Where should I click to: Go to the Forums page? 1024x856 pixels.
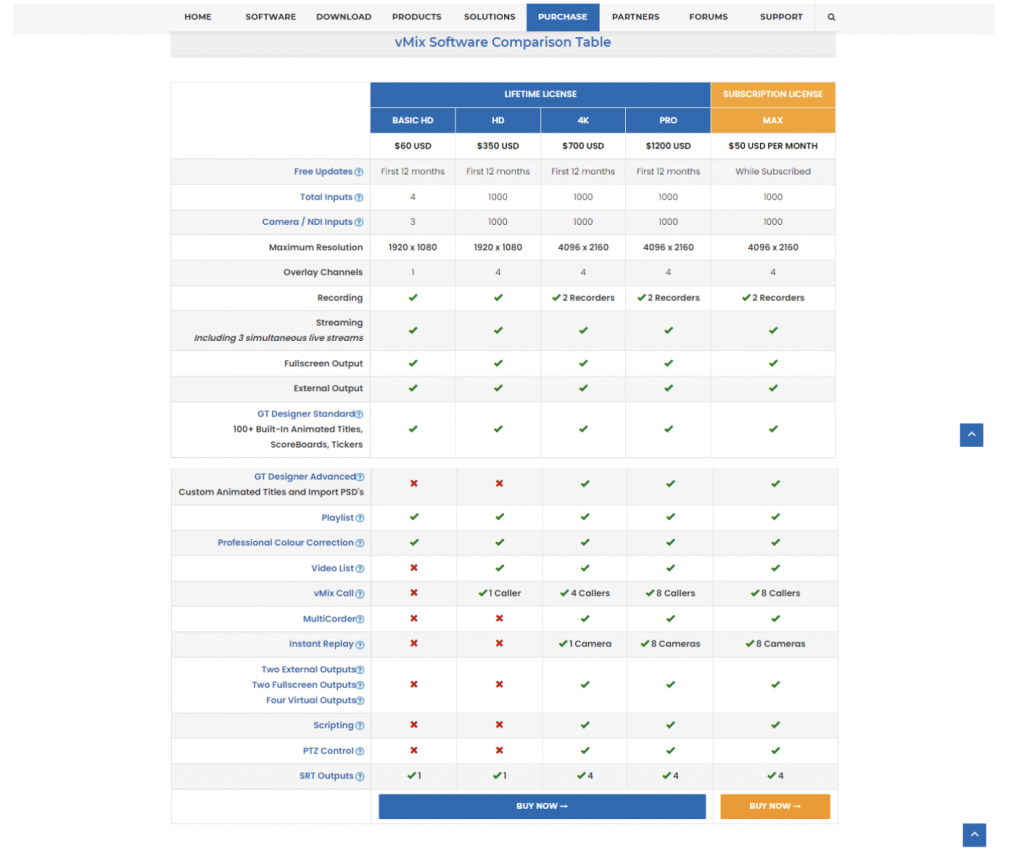tap(708, 17)
